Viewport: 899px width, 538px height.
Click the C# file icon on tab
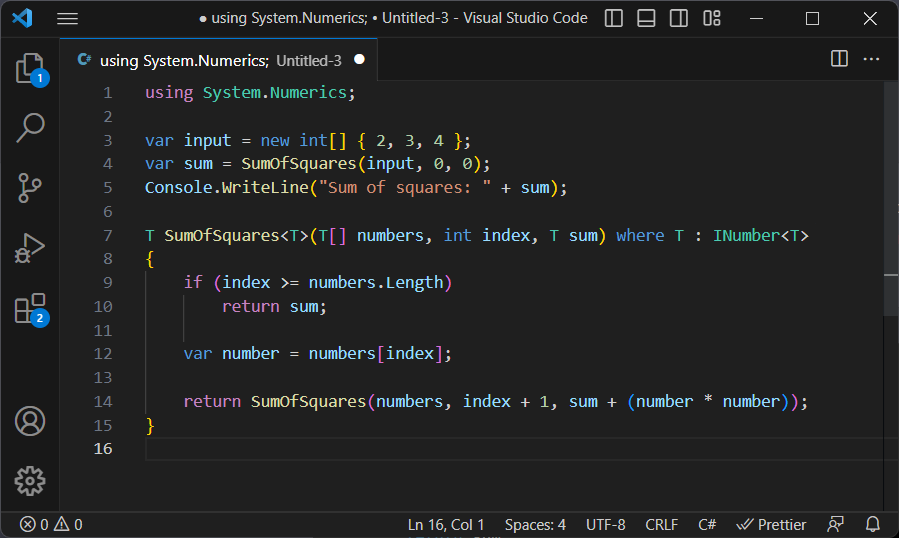[x=84, y=60]
